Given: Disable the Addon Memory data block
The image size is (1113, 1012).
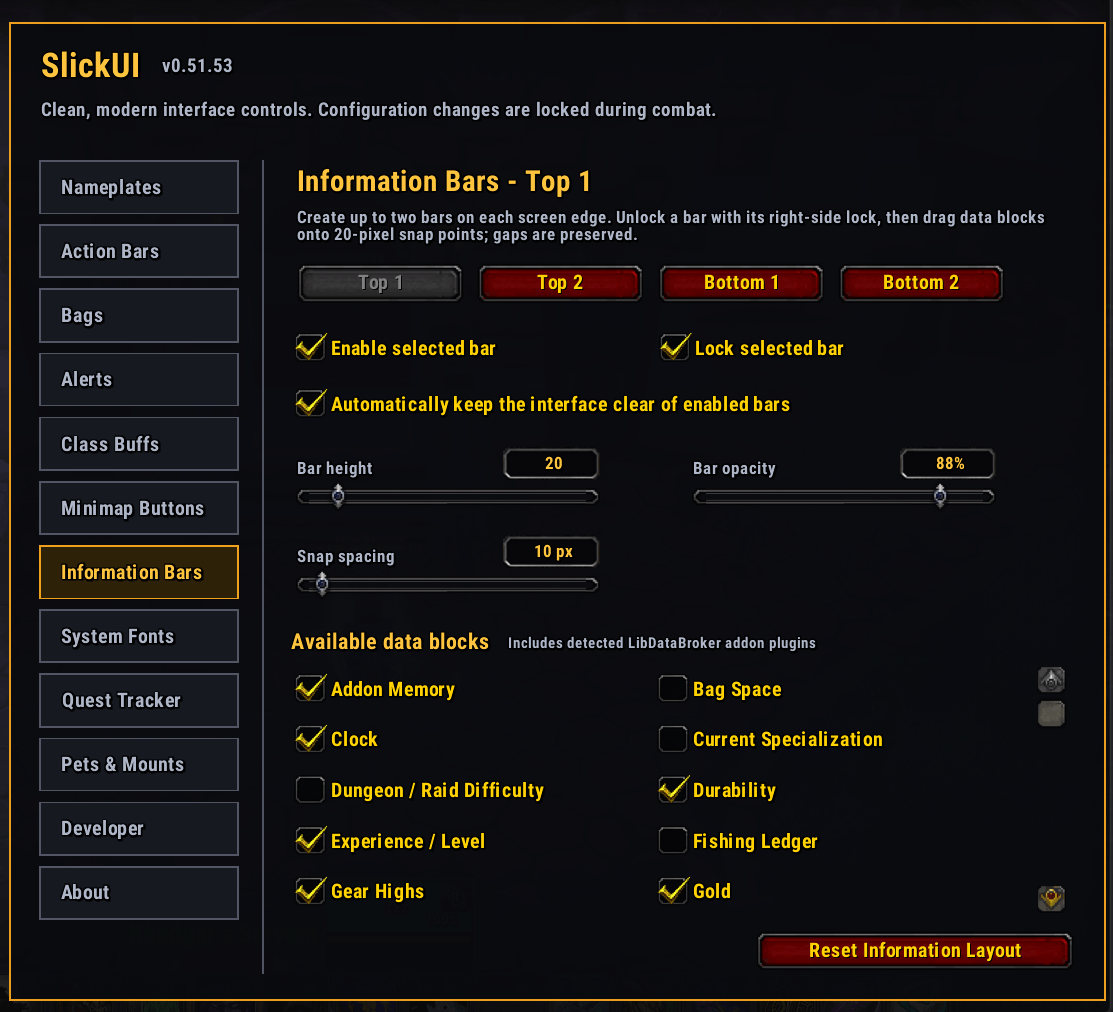Looking at the screenshot, I should 310,688.
